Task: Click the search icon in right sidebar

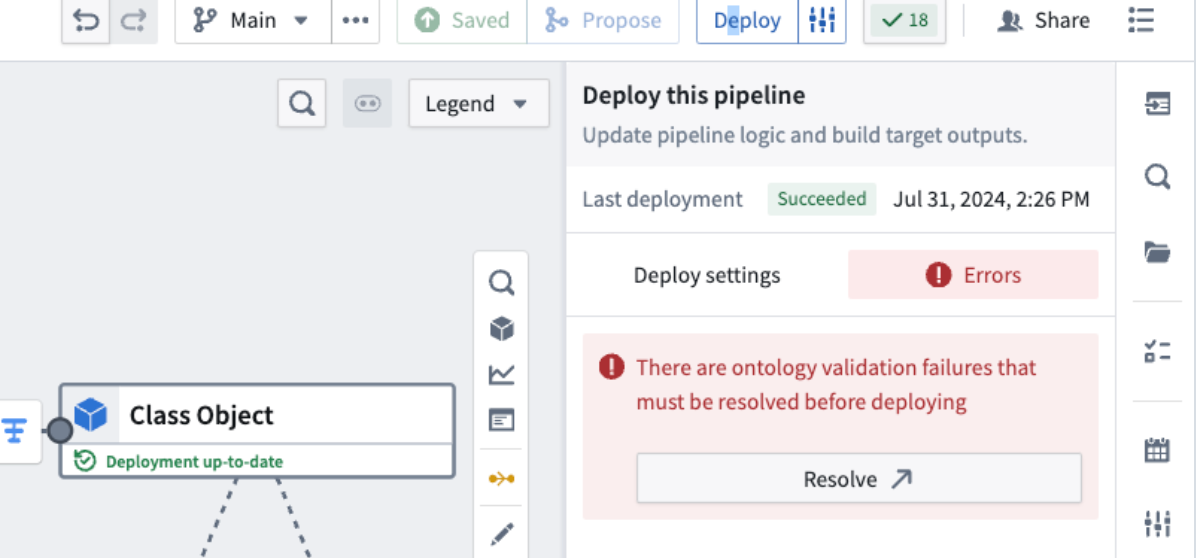Action: point(1157,178)
